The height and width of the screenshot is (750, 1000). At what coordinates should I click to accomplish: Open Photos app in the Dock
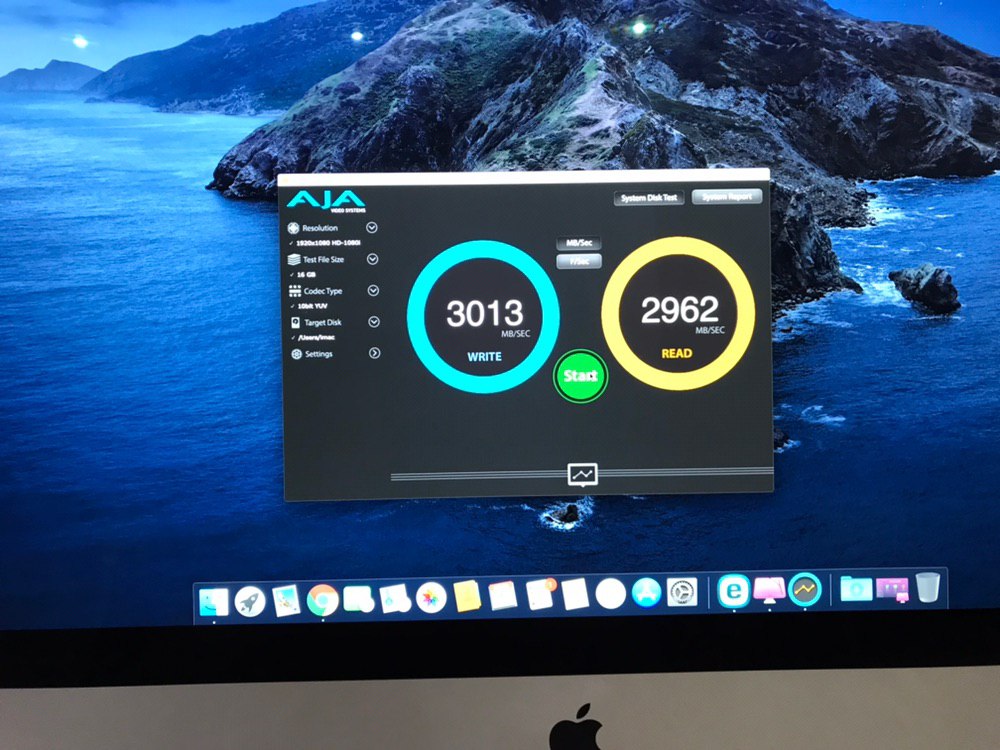431,598
